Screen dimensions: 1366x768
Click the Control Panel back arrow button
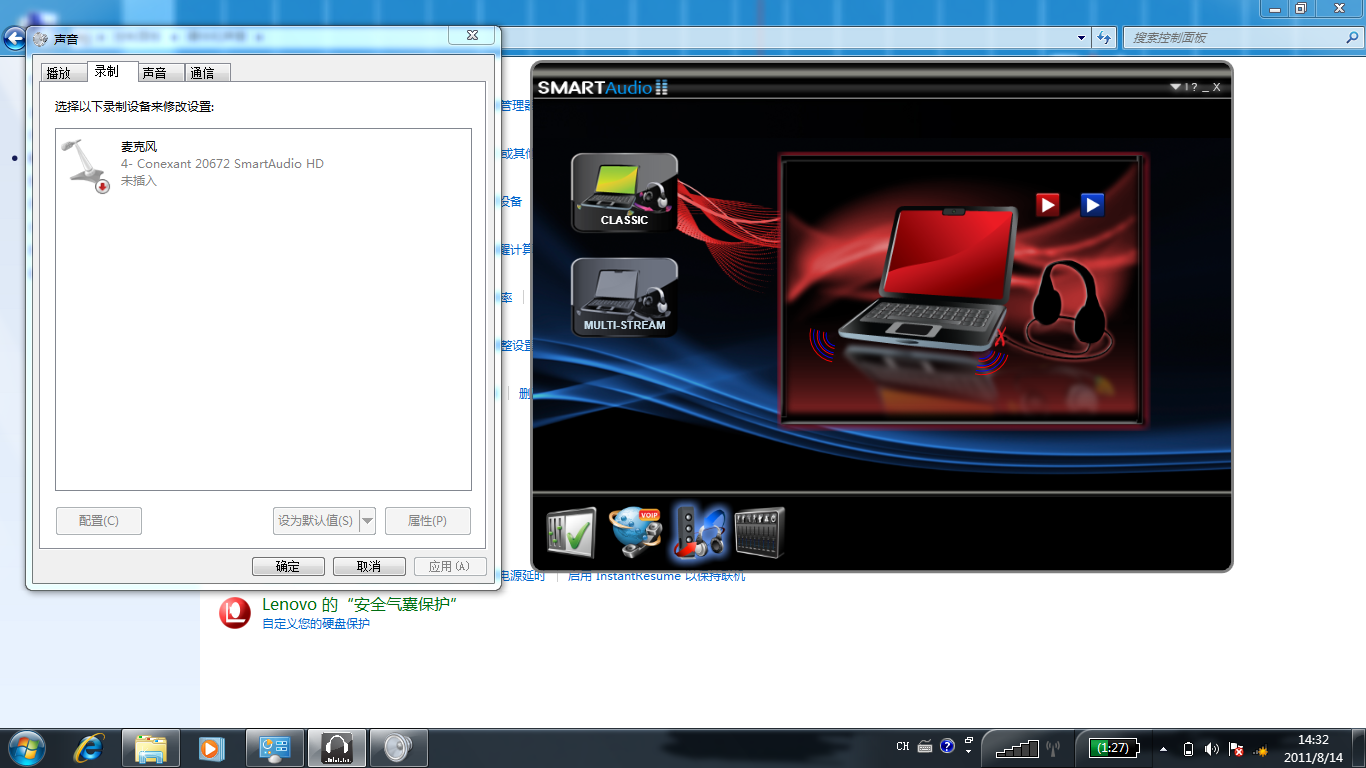click(x=14, y=39)
